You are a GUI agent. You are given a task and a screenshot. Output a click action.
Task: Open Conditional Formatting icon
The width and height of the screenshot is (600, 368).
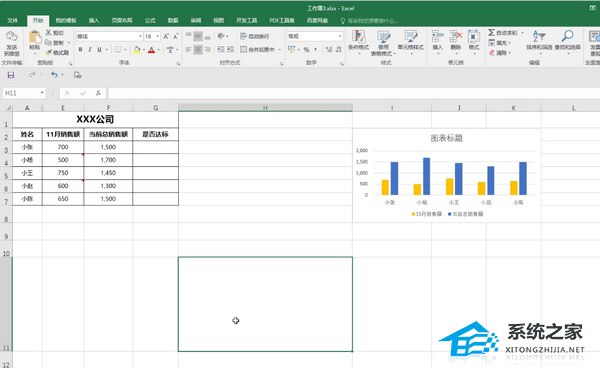click(358, 37)
